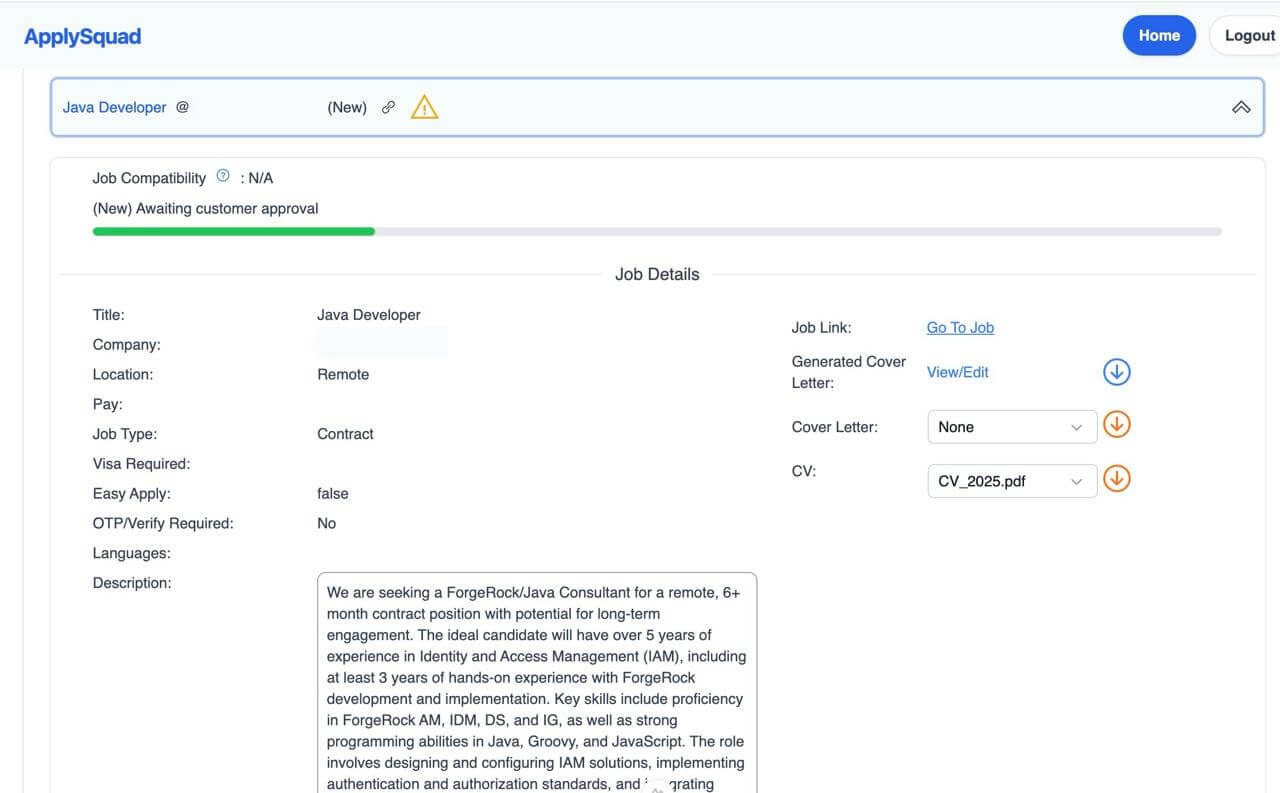Click the Logout button

(1248, 35)
